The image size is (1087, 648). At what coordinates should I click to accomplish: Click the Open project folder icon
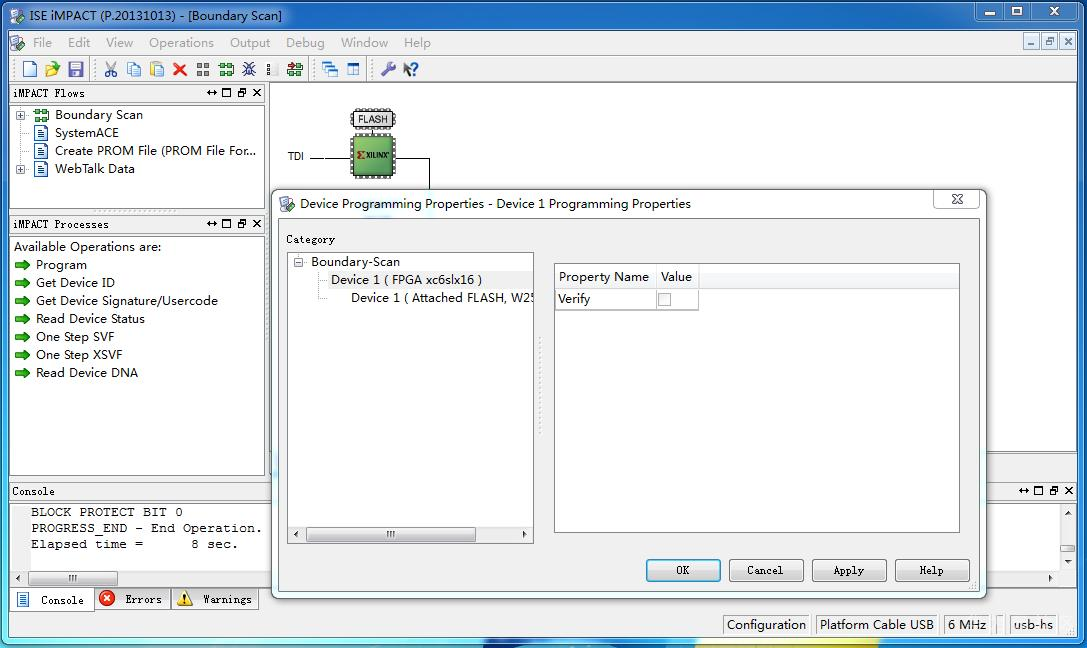click(53, 69)
